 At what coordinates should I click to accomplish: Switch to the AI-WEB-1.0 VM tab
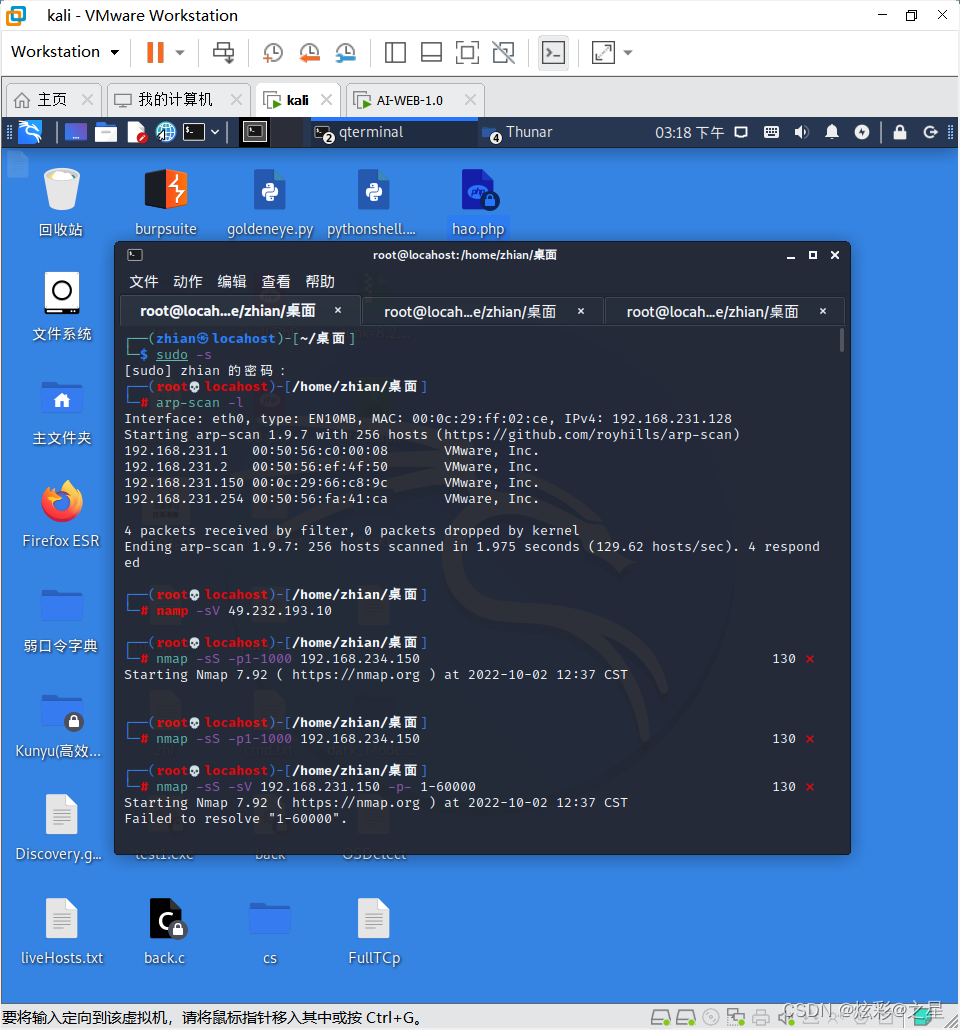point(408,99)
